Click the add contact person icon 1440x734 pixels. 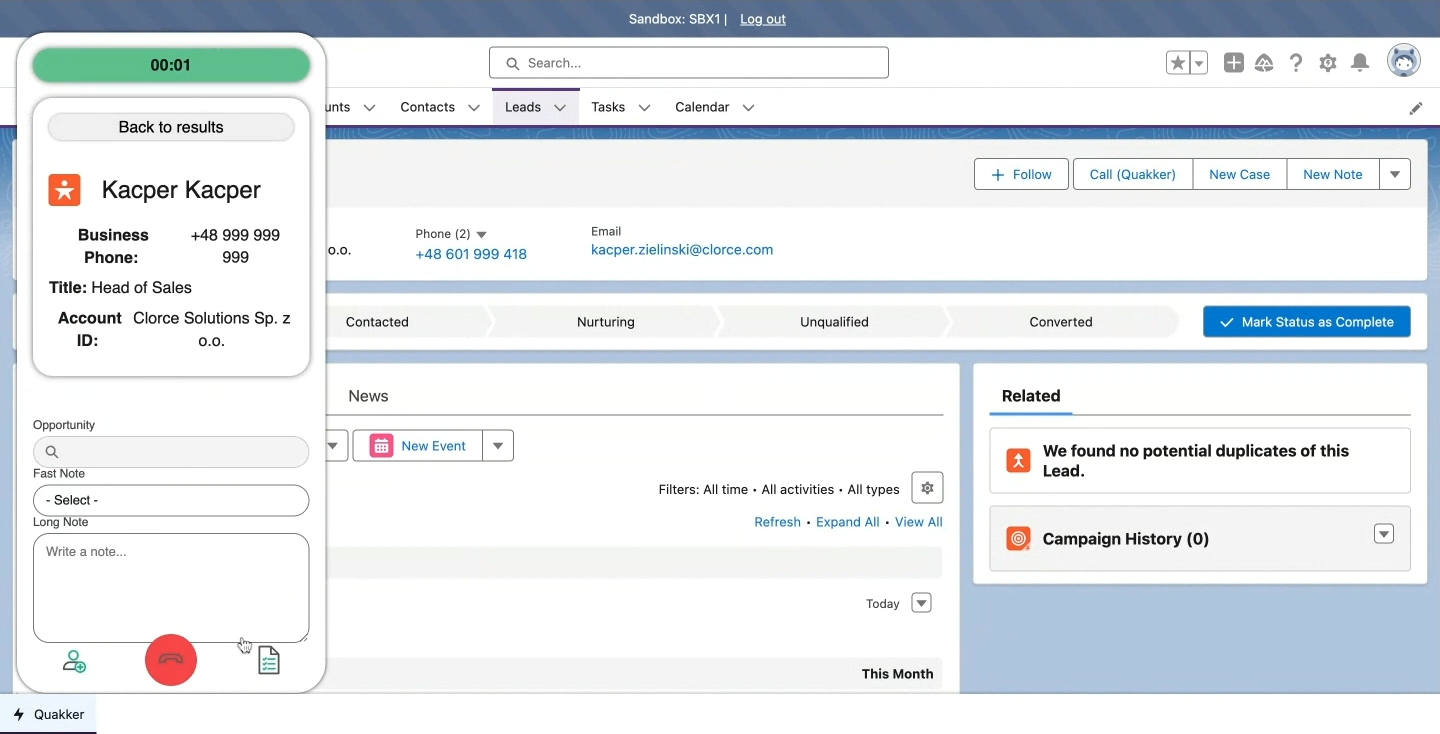[x=74, y=661]
